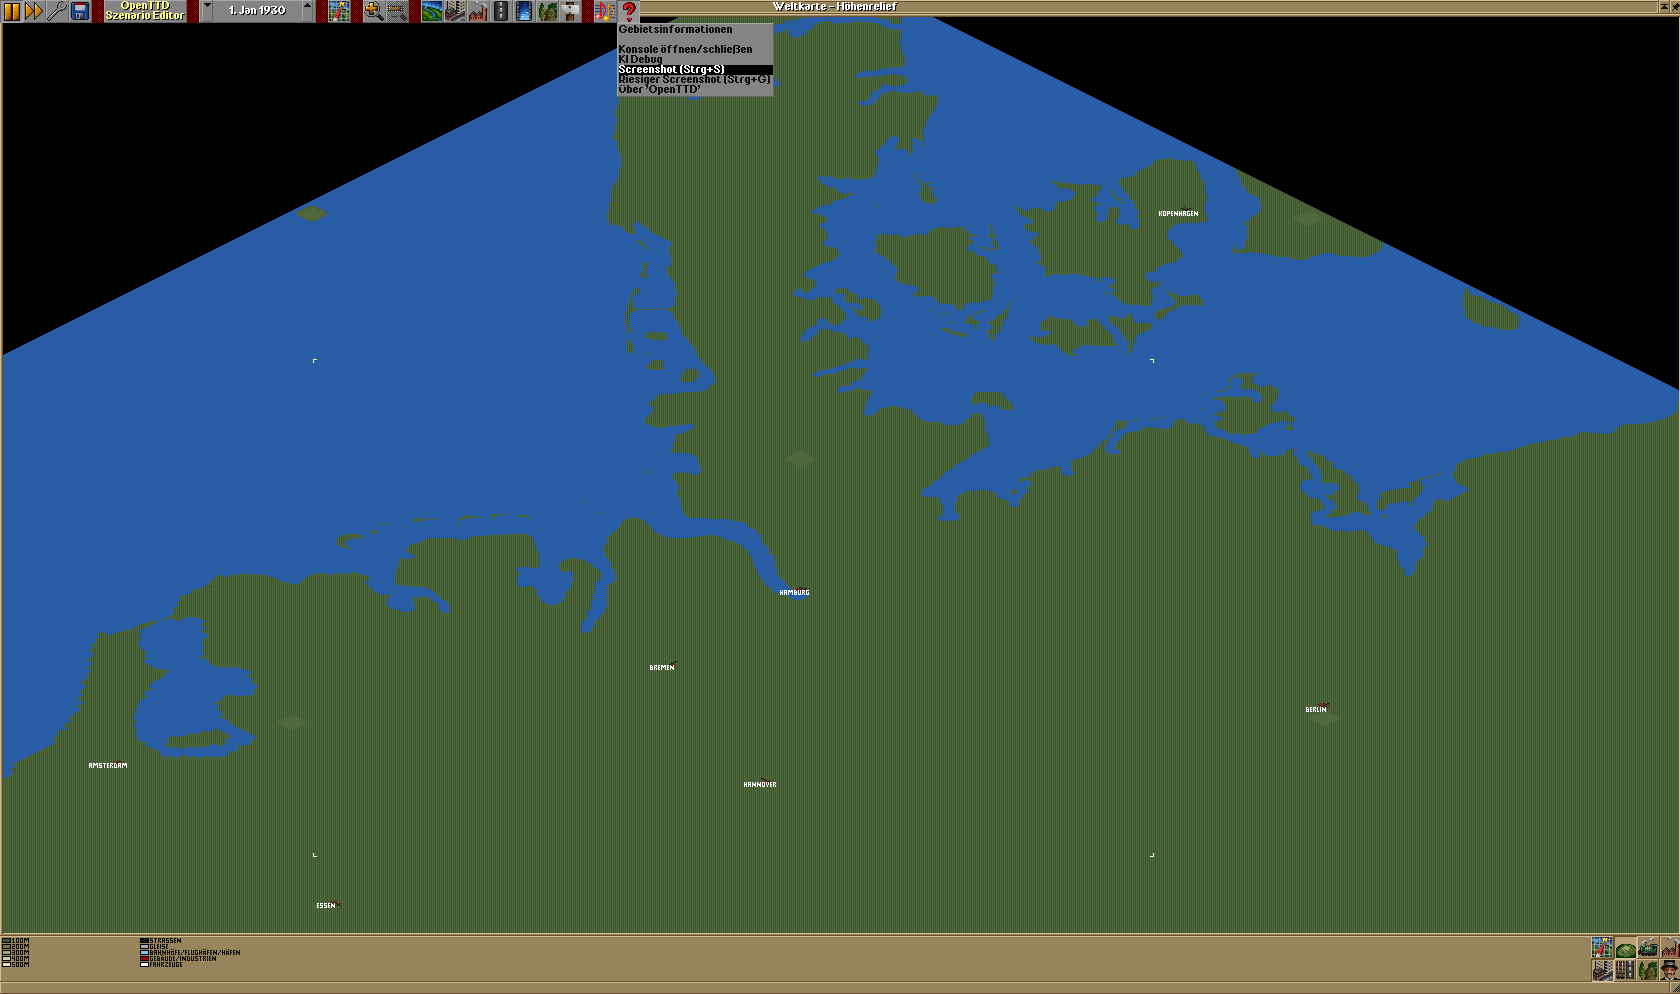Toggle fast forward mode
The image size is (1680, 994).
pyautogui.click(x=34, y=11)
